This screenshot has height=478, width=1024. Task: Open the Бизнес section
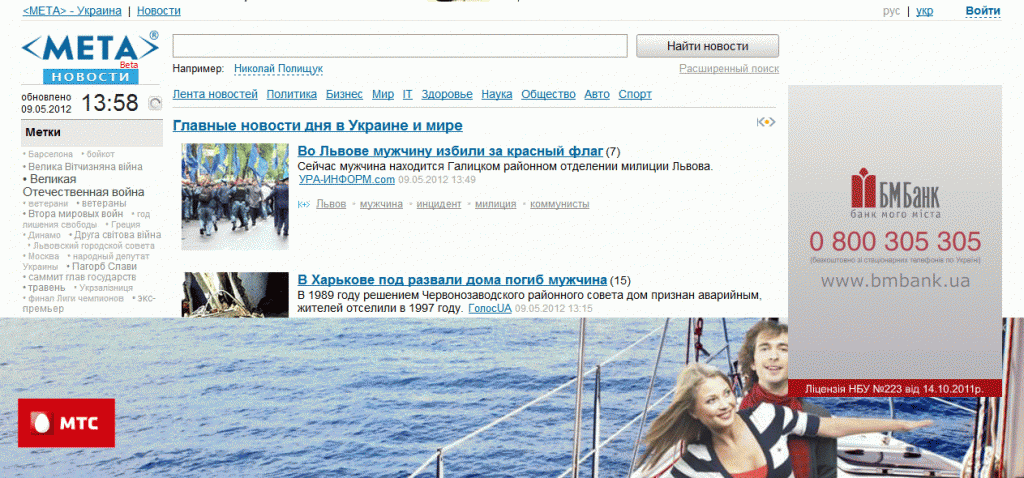tap(344, 94)
